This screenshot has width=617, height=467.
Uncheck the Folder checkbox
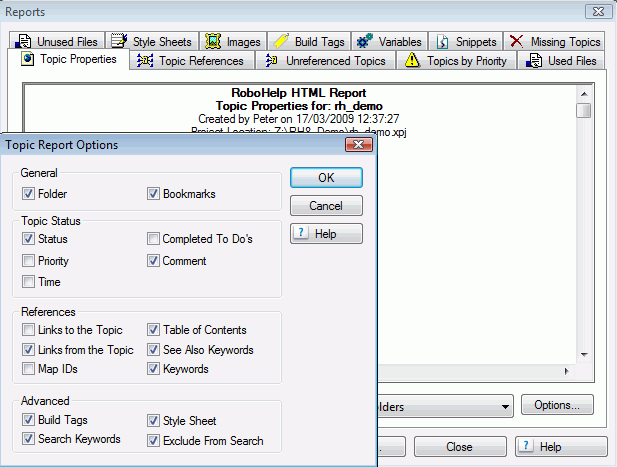28,194
